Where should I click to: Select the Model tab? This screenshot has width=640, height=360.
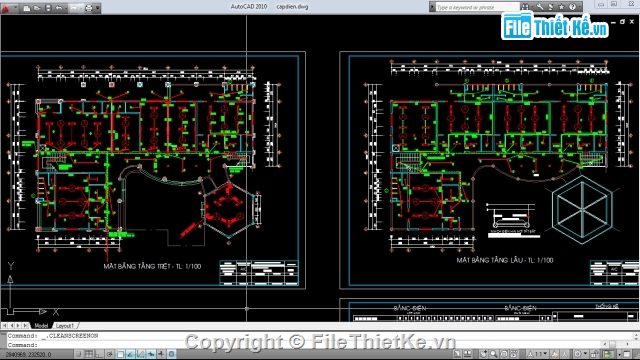(41, 325)
